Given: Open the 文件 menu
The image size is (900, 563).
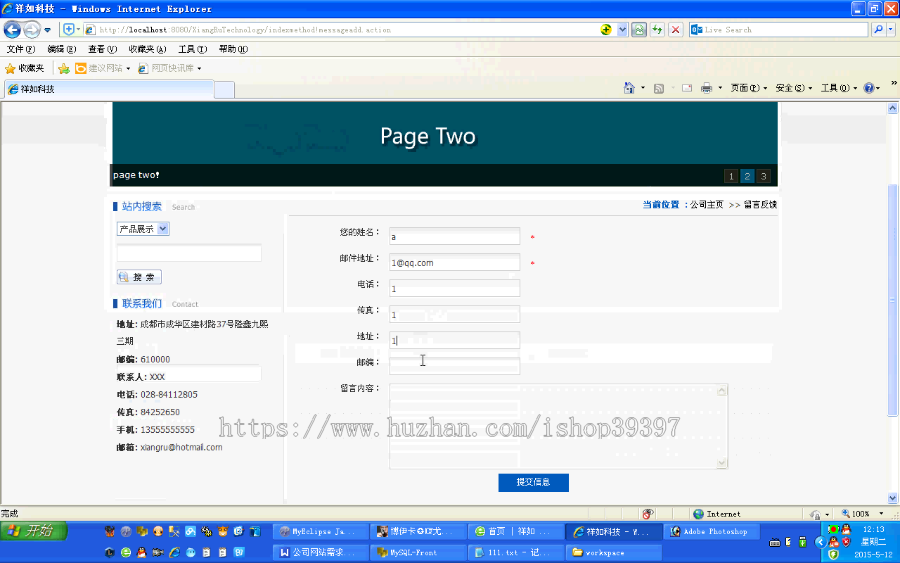Looking at the screenshot, I should point(21,49).
